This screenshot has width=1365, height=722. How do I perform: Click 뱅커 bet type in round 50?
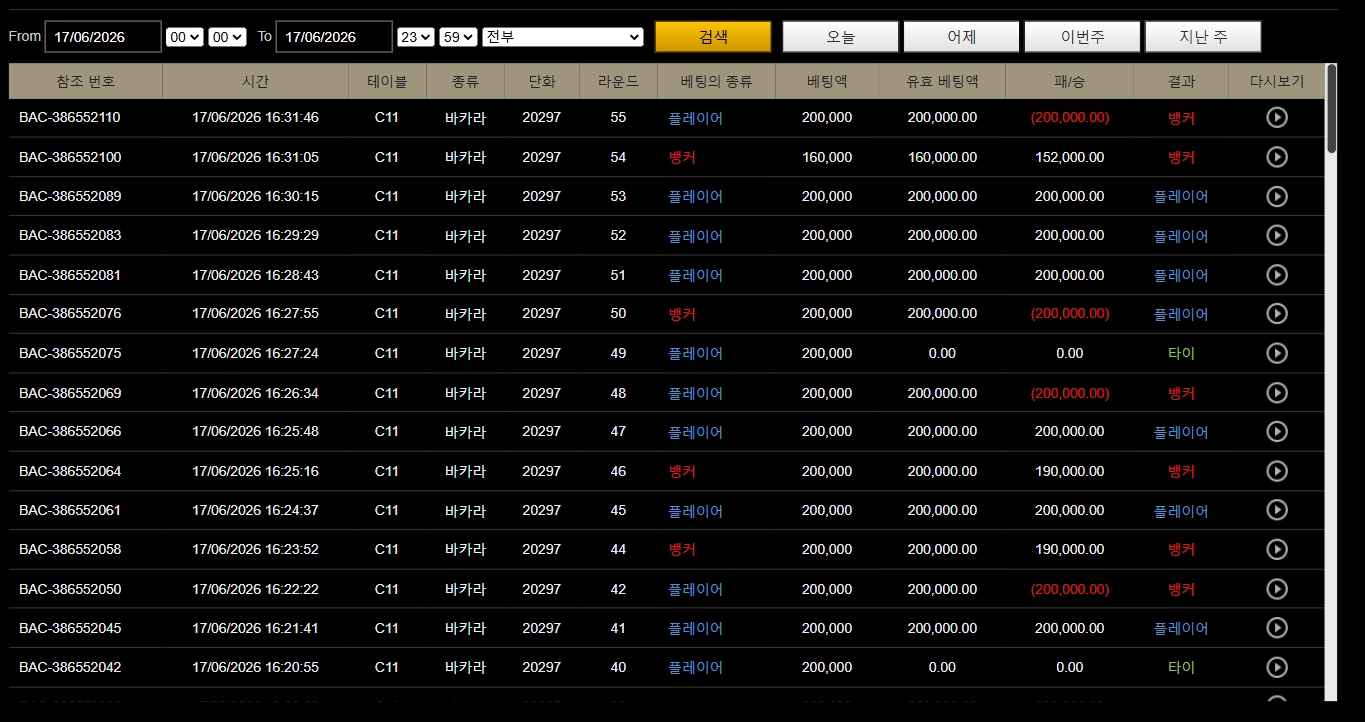[682, 313]
